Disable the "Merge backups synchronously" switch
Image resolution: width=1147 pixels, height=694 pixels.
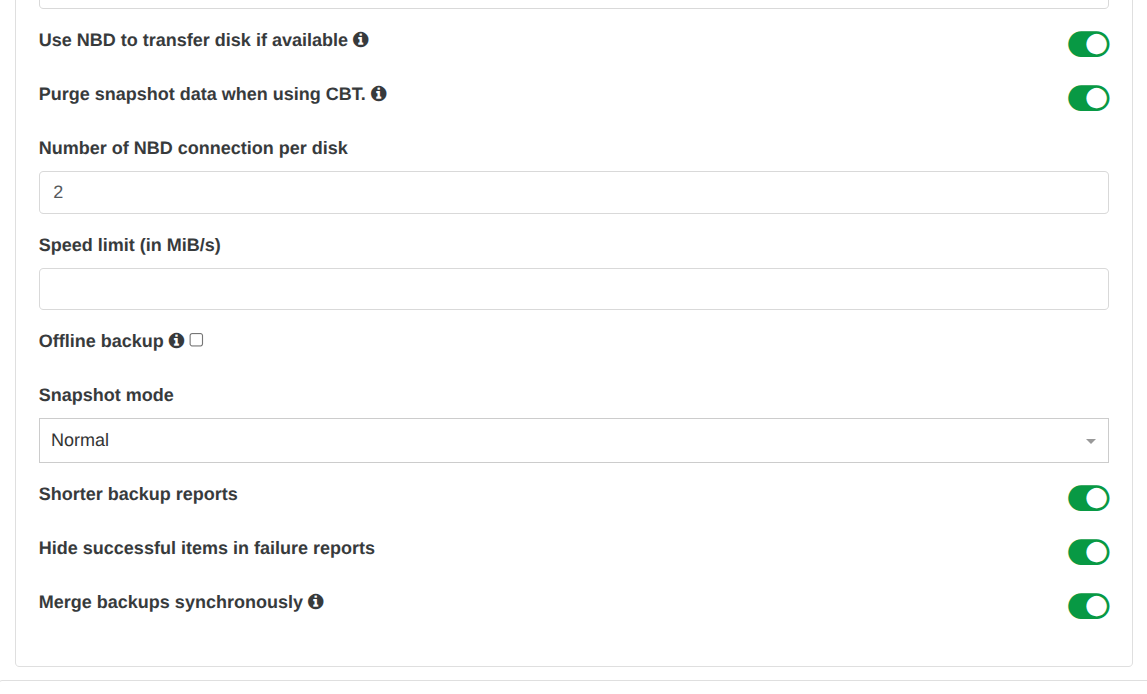1088,606
